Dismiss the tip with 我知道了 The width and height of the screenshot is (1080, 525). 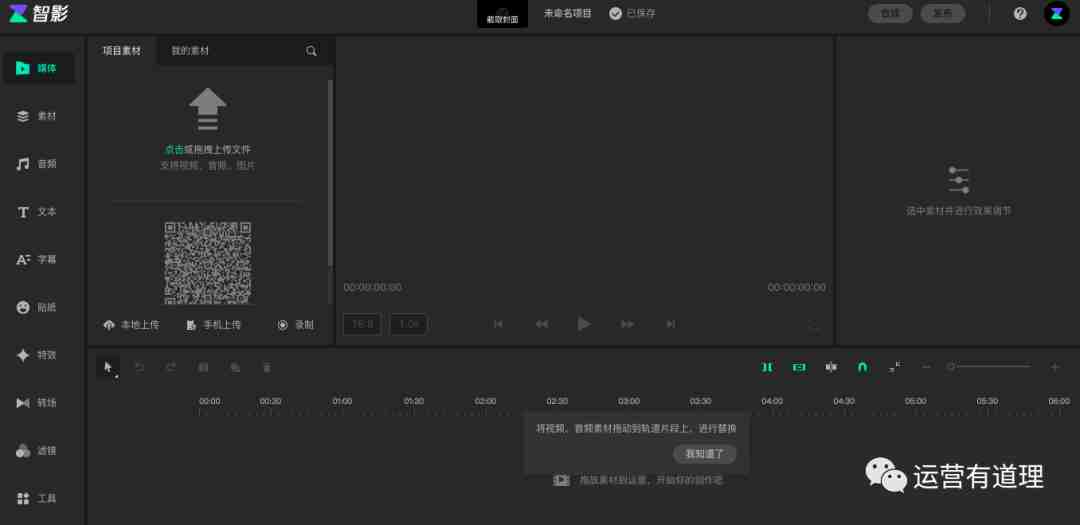point(705,453)
